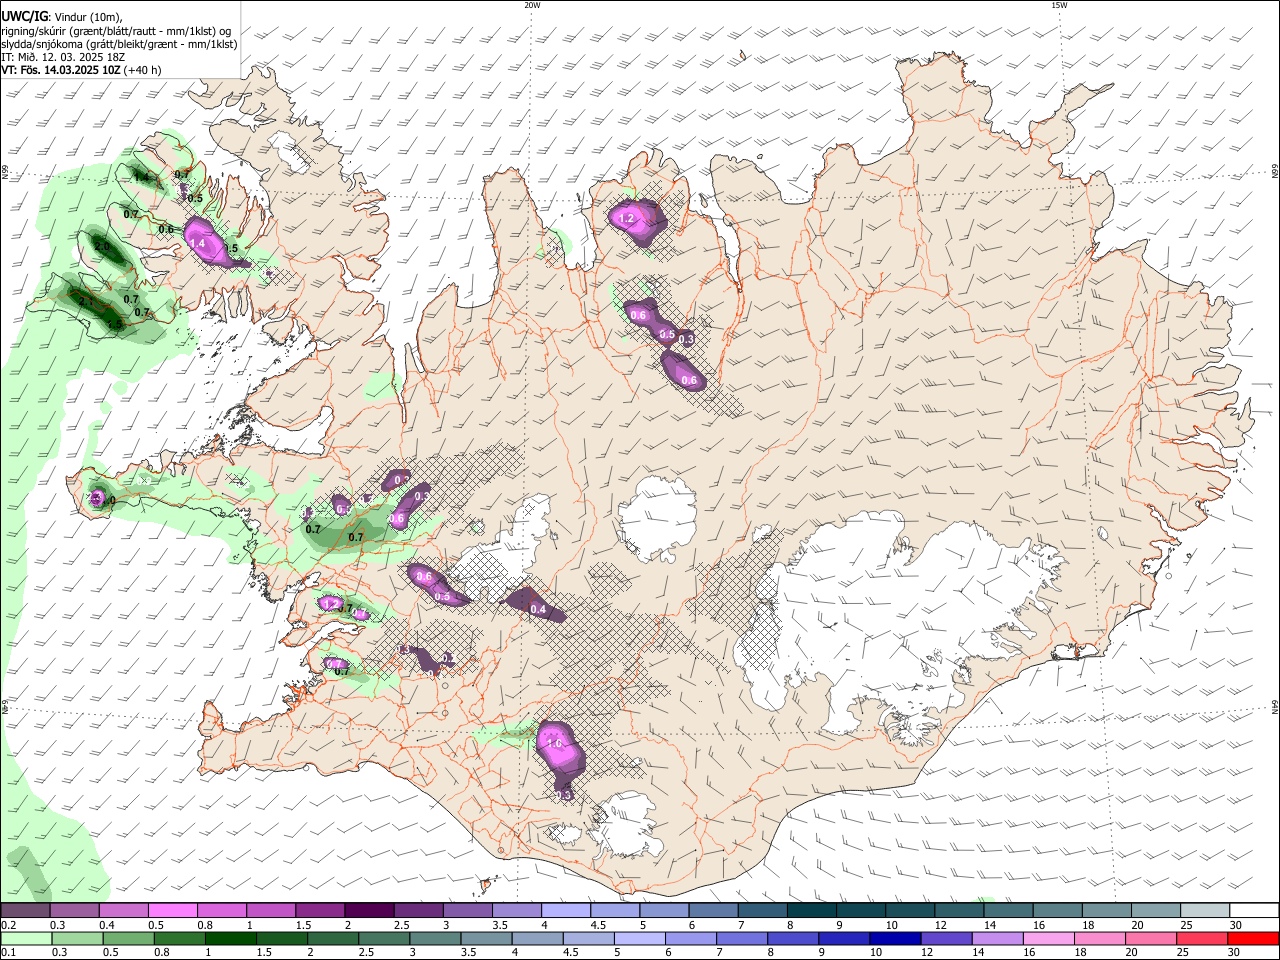
Task: Click the '12' label in lower legend
Action: 928,953
